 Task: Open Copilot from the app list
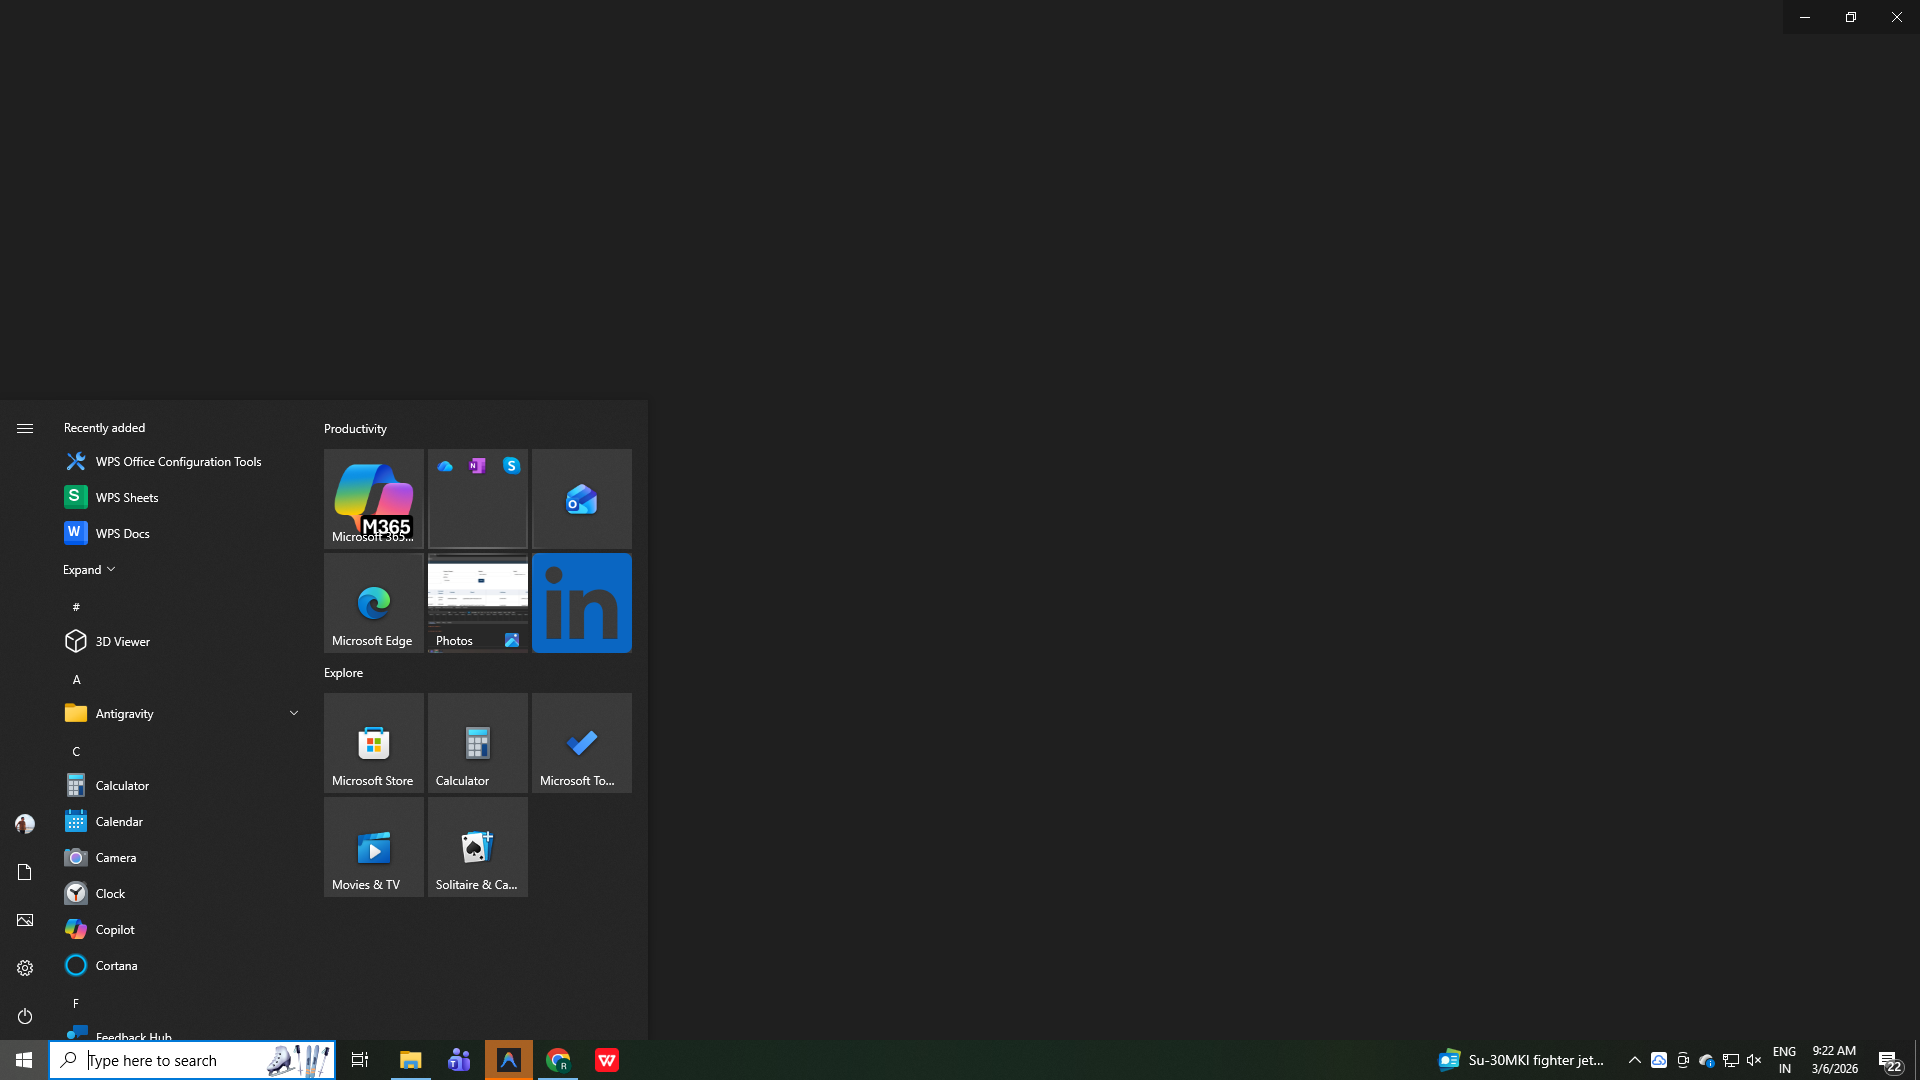pyautogui.click(x=115, y=929)
